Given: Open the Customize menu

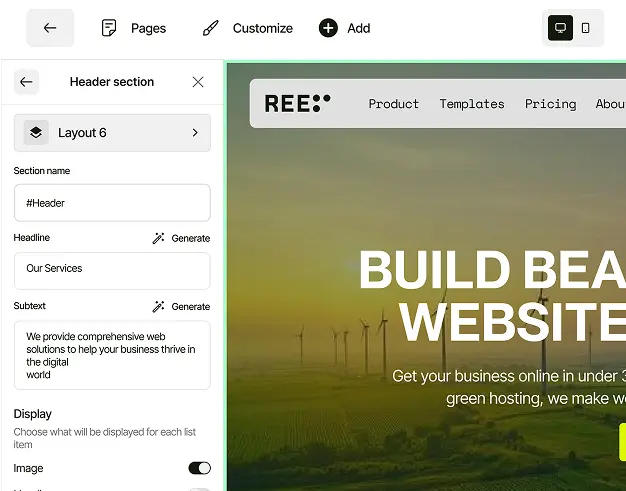Looking at the screenshot, I should pos(247,28).
